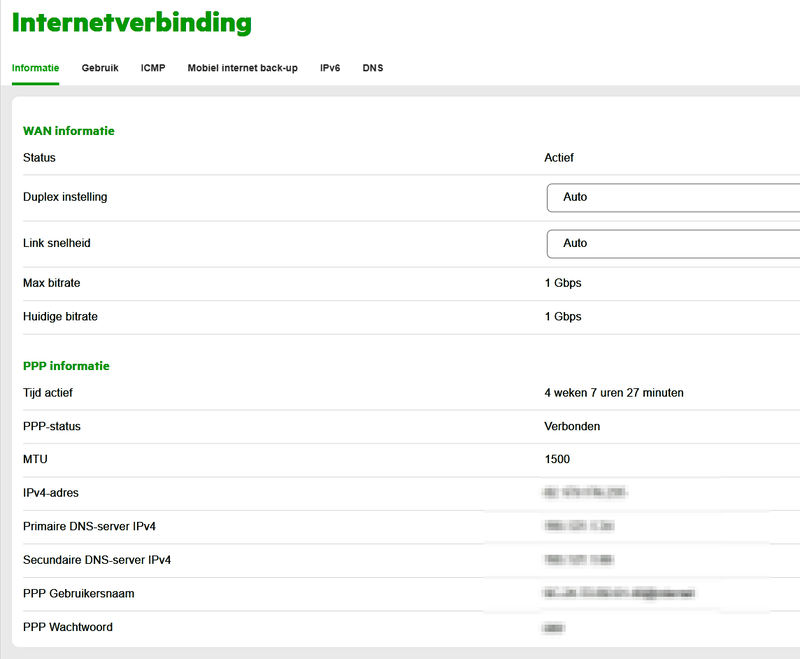Click the blurred PPP Wachtwoord value

pyautogui.click(x=554, y=628)
